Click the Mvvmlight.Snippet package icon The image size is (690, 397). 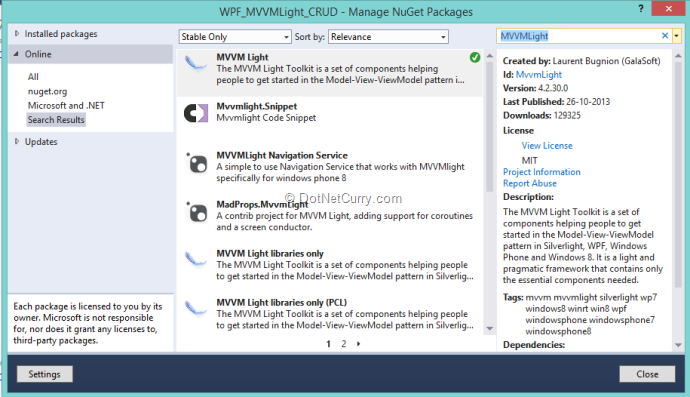196,113
